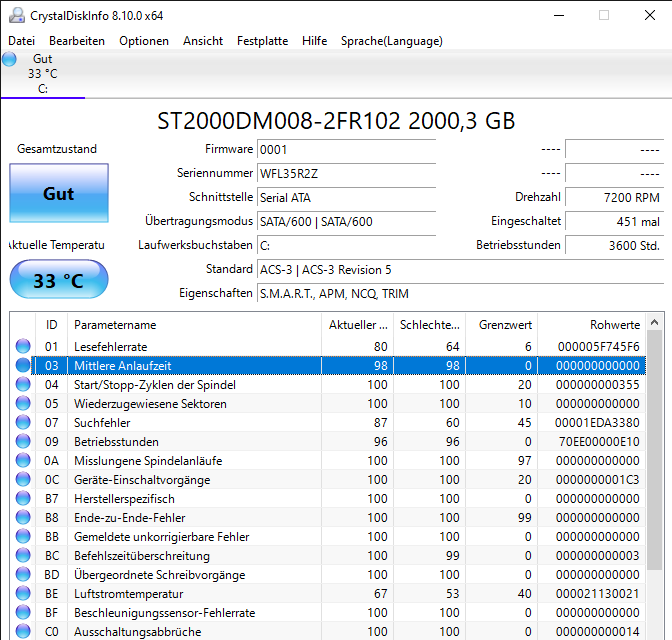Click the Rohwerte column header
672x640 pixels.
[x=592, y=325]
